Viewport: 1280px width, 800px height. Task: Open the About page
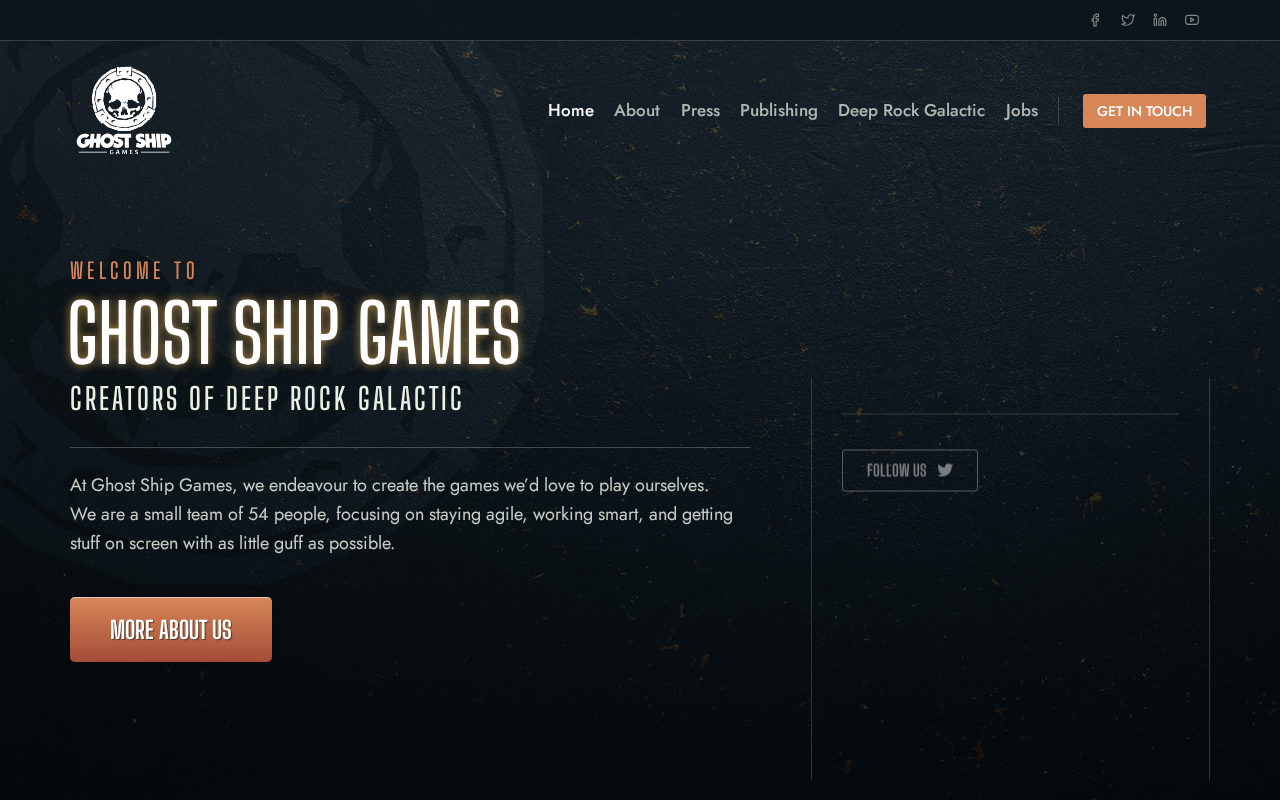click(637, 111)
